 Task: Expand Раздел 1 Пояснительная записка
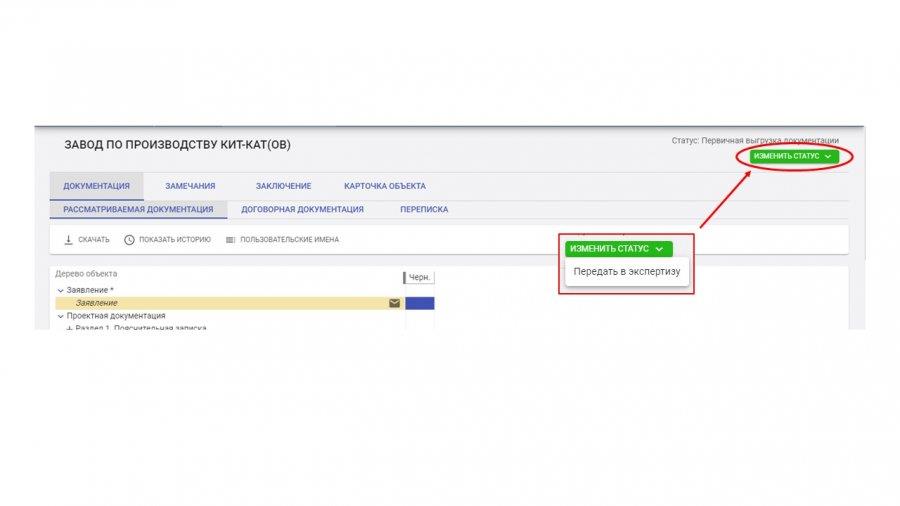pos(69,328)
